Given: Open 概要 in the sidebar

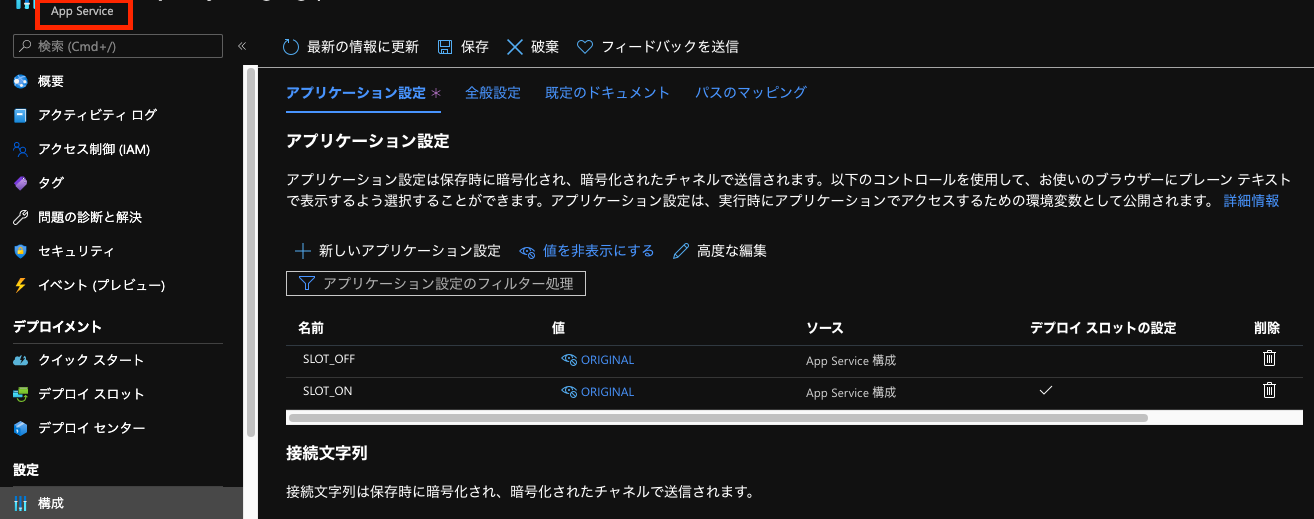Looking at the screenshot, I should pyautogui.click(x=51, y=81).
